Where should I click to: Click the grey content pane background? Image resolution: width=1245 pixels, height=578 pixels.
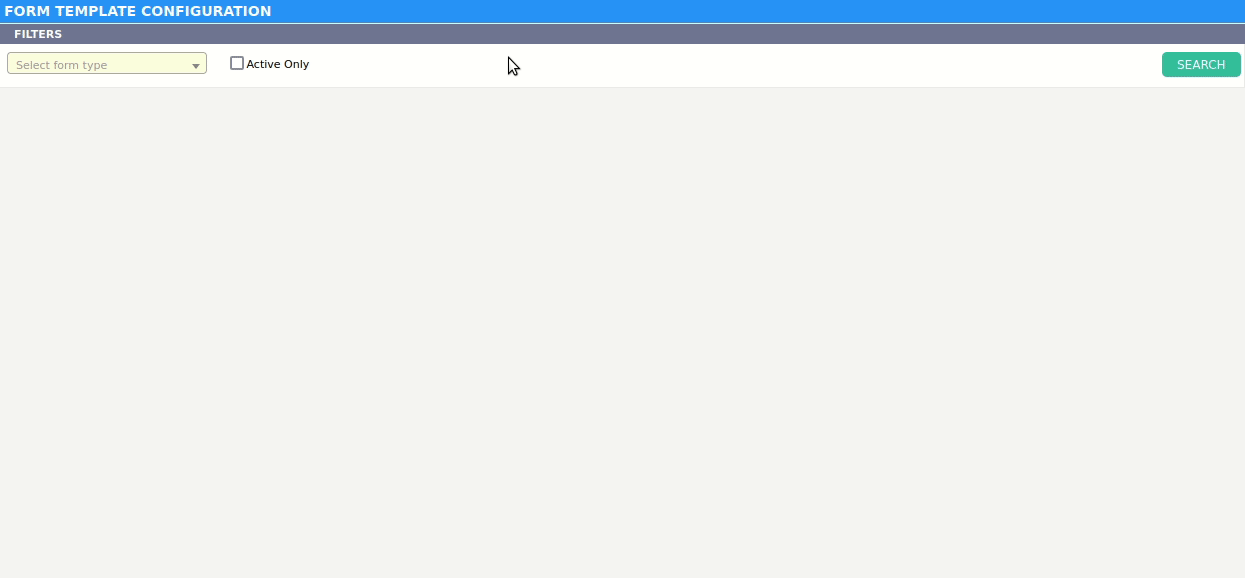[622, 332]
